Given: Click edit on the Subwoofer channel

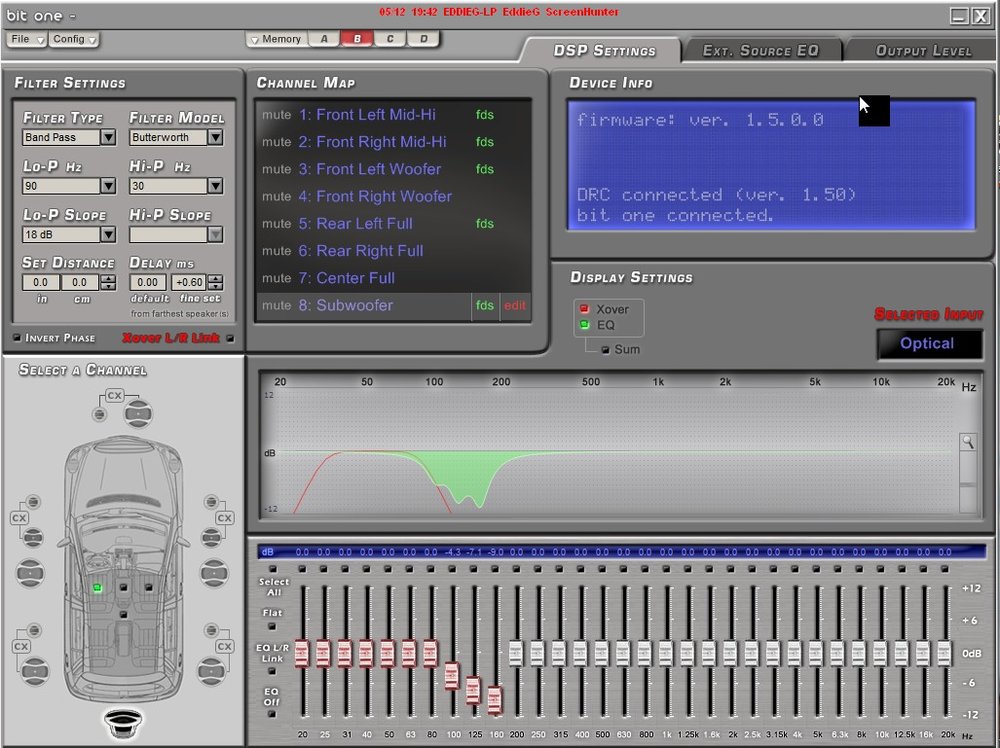Looking at the screenshot, I should click(x=515, y=305).
